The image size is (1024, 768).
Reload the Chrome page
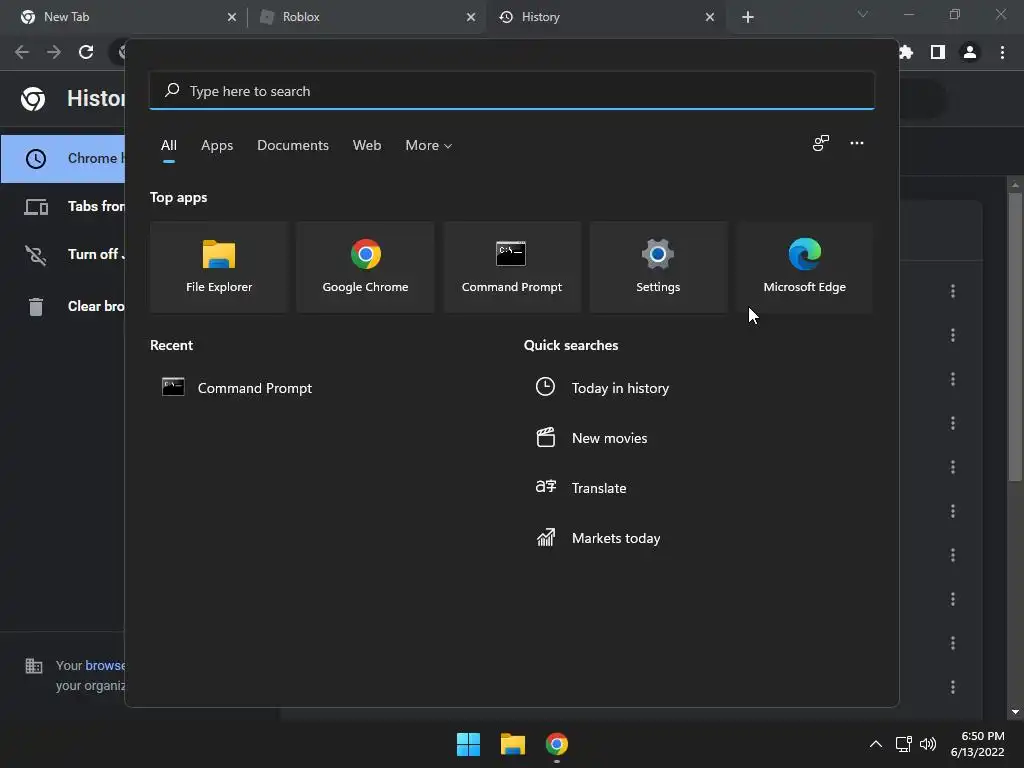click(x=86, y=52)
